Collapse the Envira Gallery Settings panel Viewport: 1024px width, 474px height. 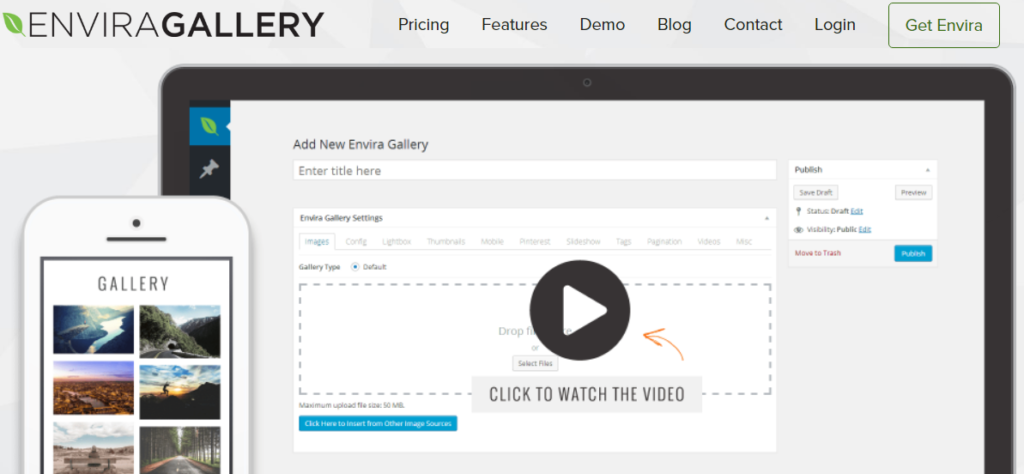coord(767,218)
